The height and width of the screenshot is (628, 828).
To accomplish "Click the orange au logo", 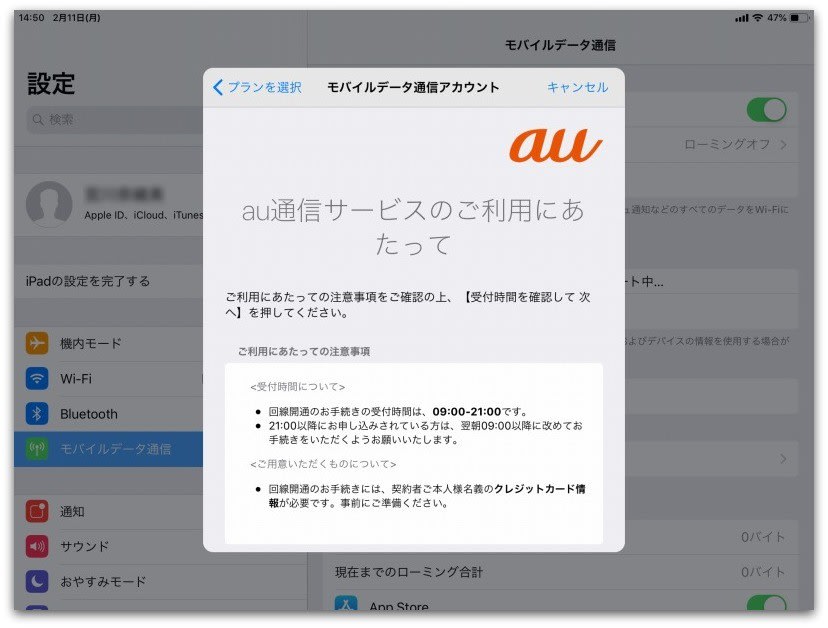I will pos(555,145).
